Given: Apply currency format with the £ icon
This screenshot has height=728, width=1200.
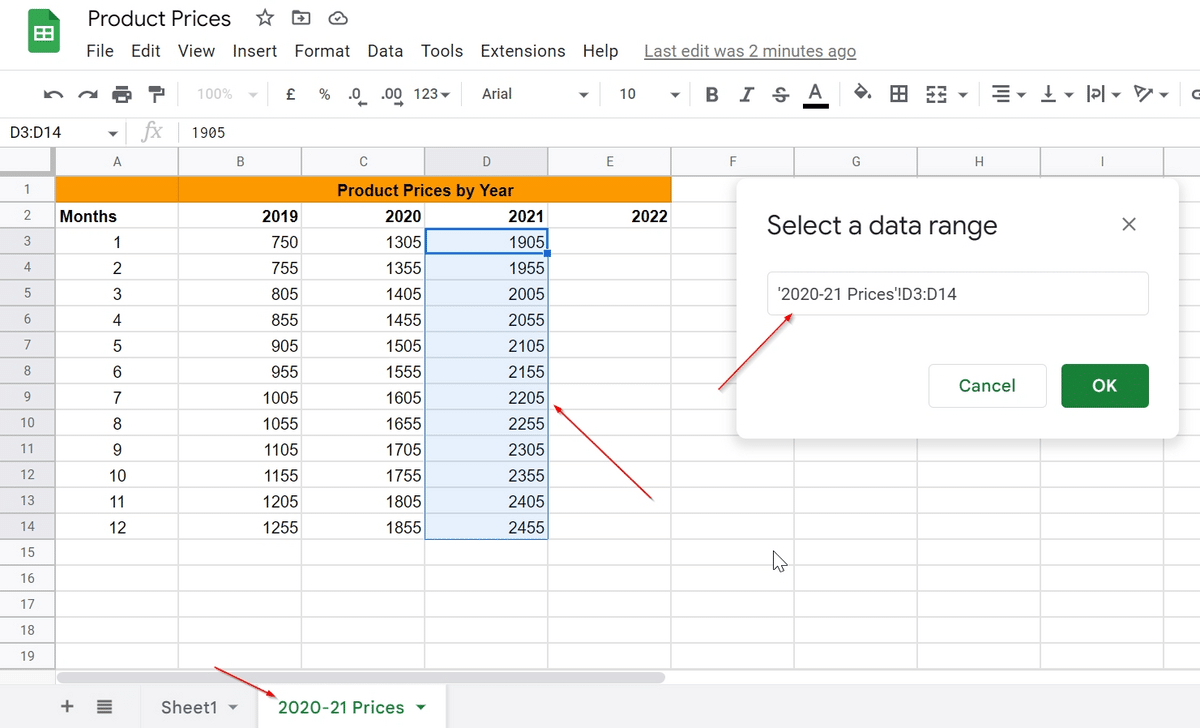Looking at the screenshot, I should (290, 93).
